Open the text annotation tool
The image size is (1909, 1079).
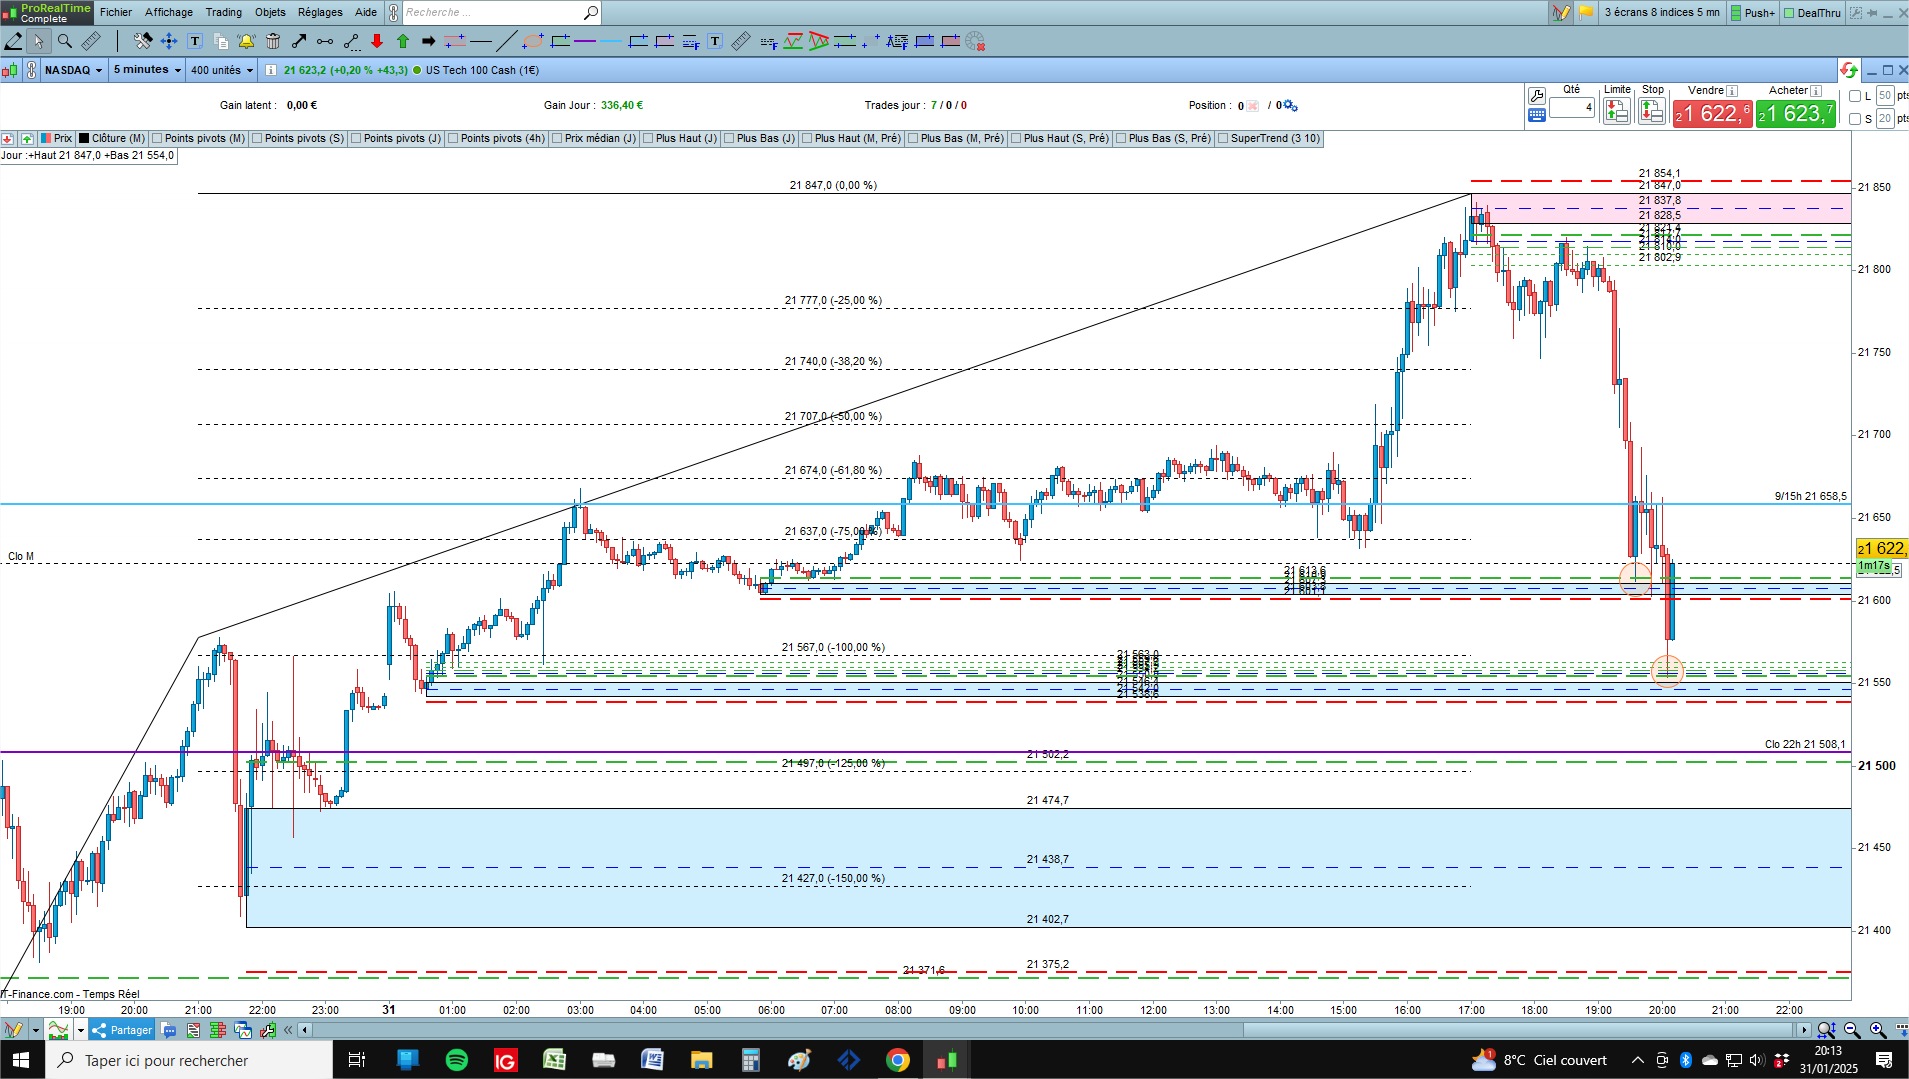point(195,41)
